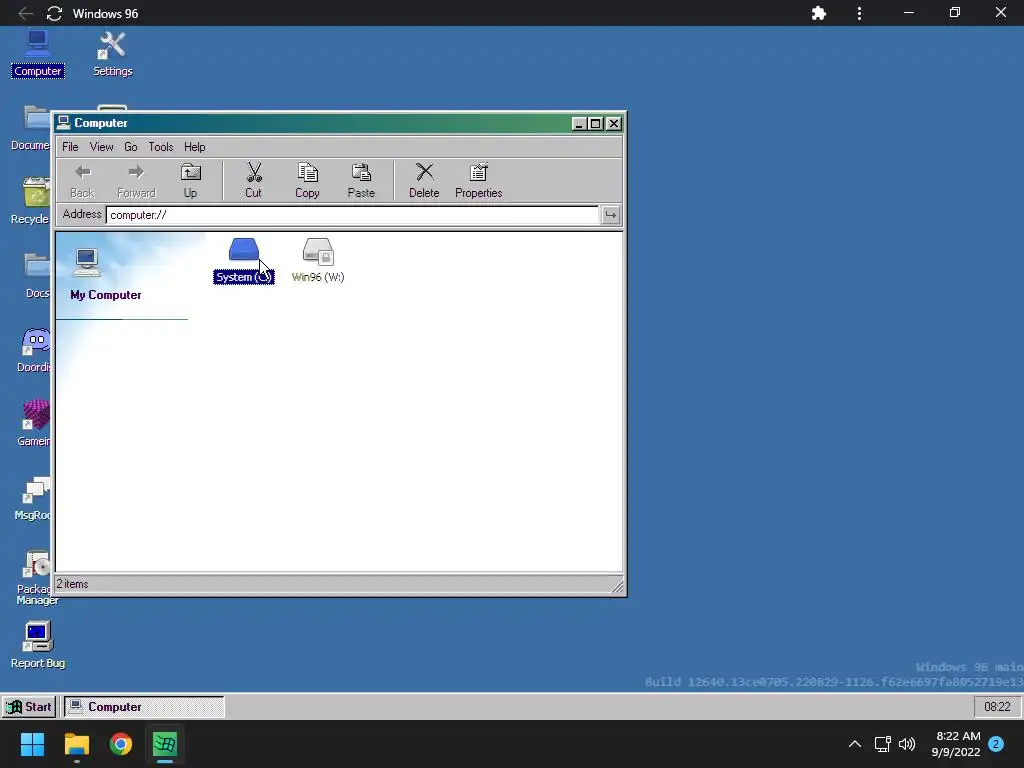
Task: Minimize the Computer window
Action: (x=579, y=123)
